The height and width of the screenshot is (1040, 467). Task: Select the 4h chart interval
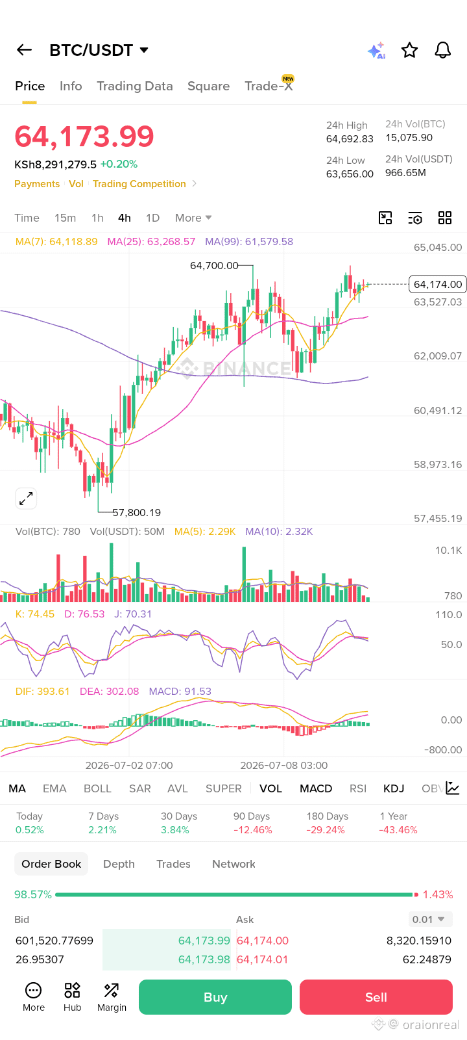click(125, 218)
